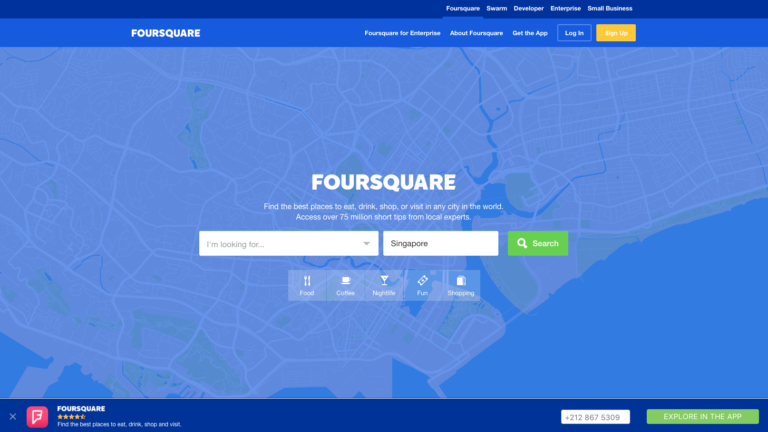Click Explore in the App button
The image size is (768, 432).
pos(702,416)
